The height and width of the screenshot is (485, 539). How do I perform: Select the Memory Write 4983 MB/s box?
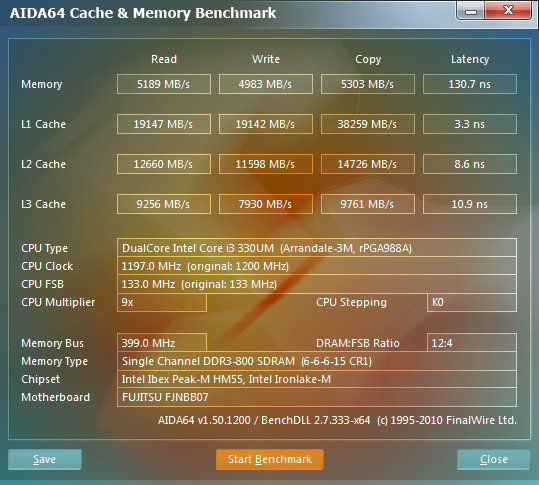pyautogui.click(x=266, y=84)
